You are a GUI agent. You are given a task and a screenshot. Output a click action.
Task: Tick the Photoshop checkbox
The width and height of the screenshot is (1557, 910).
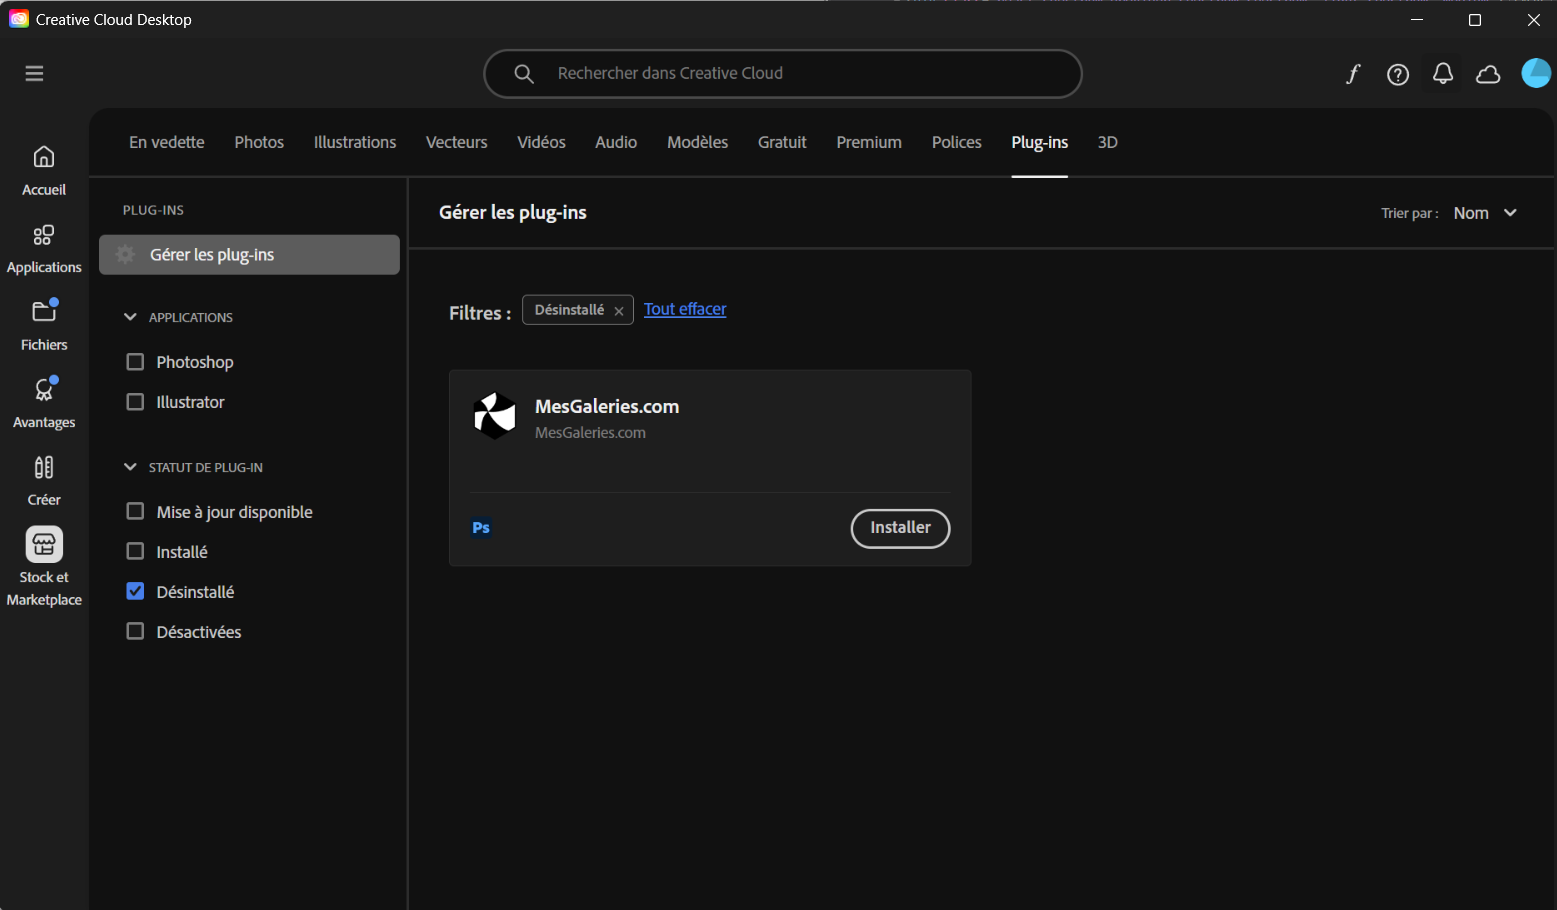coord(135,362)
